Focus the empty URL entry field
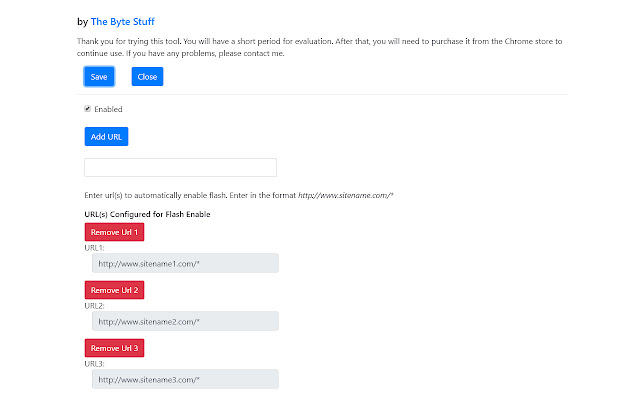The image size is (640, 400). (x=180, y=167)
